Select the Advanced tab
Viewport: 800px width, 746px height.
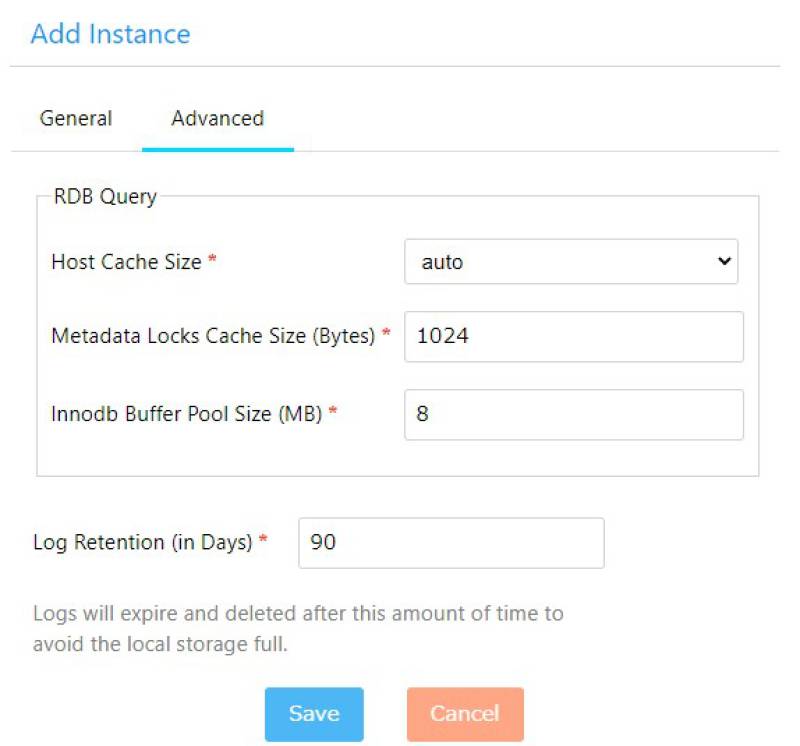pyautogui.click(x=217, y=118)
